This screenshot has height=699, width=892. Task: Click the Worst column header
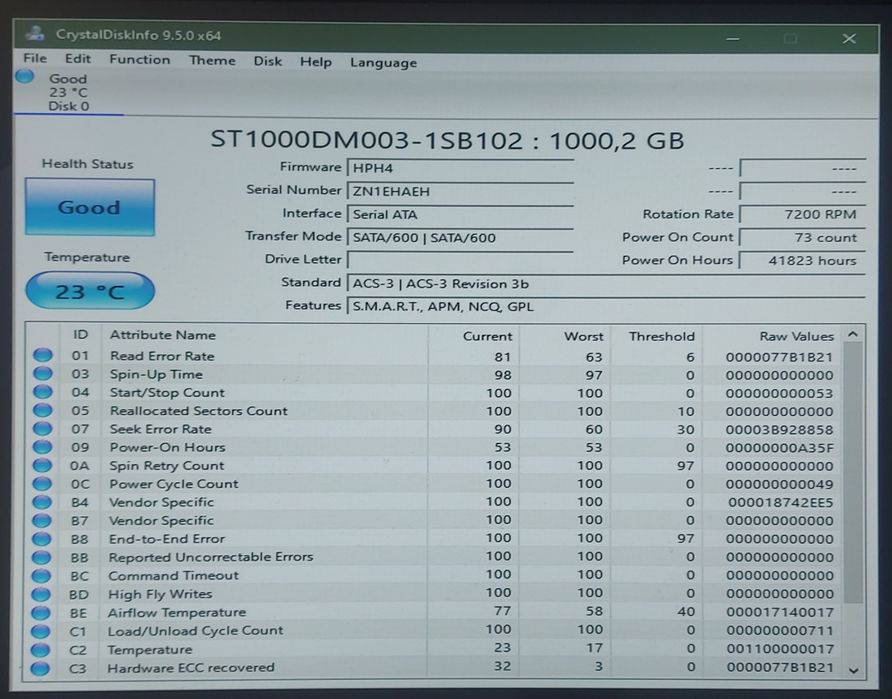coord(583,336)
